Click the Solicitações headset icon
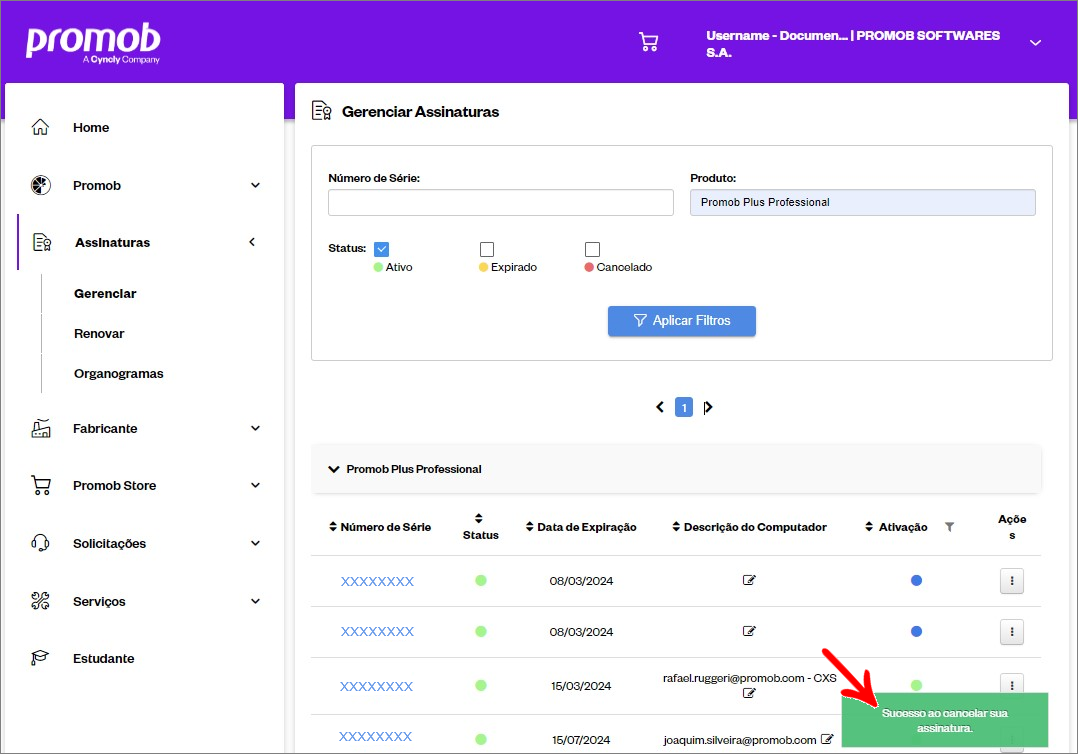The image size is (1078, 754). (x=41, y=543)
